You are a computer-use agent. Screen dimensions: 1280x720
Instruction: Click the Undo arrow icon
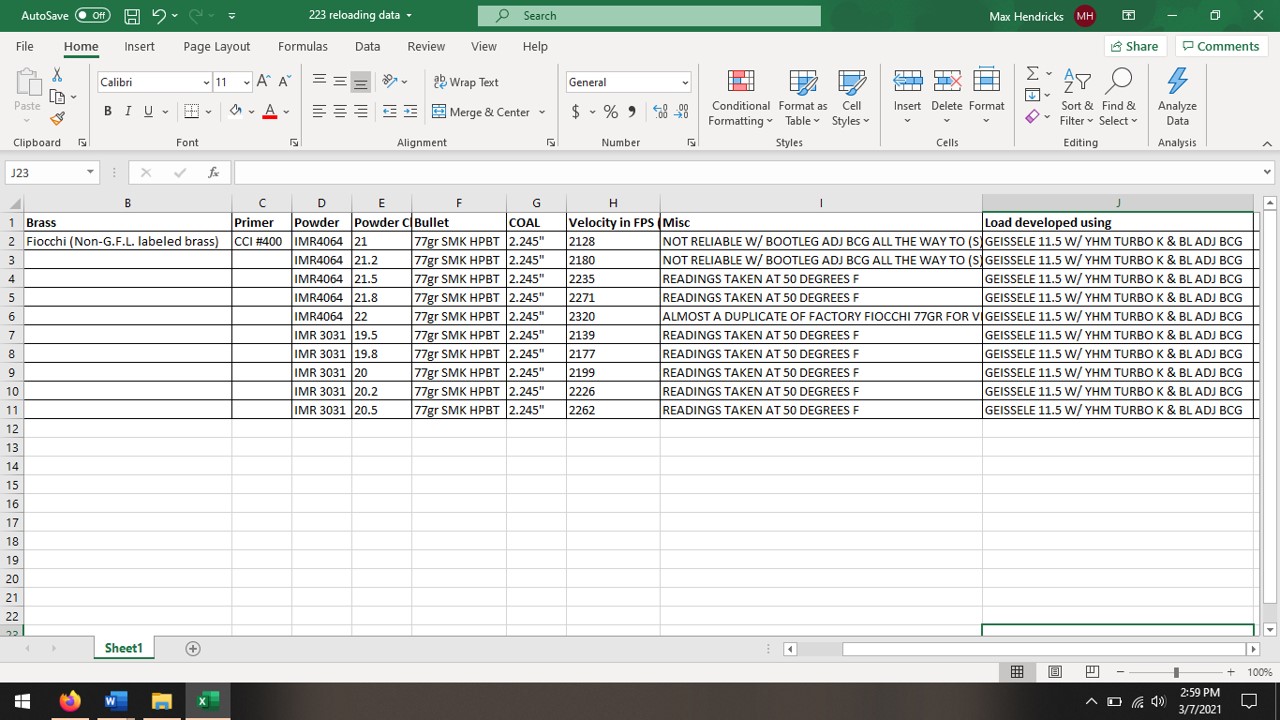point(158,16)
